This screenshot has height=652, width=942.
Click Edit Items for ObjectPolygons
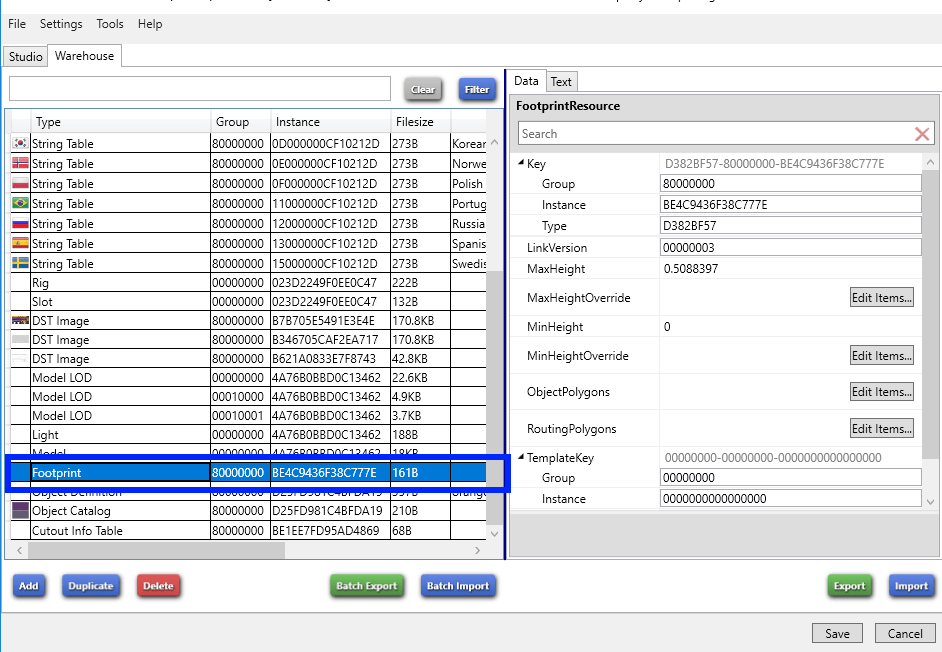coord(880,392)
